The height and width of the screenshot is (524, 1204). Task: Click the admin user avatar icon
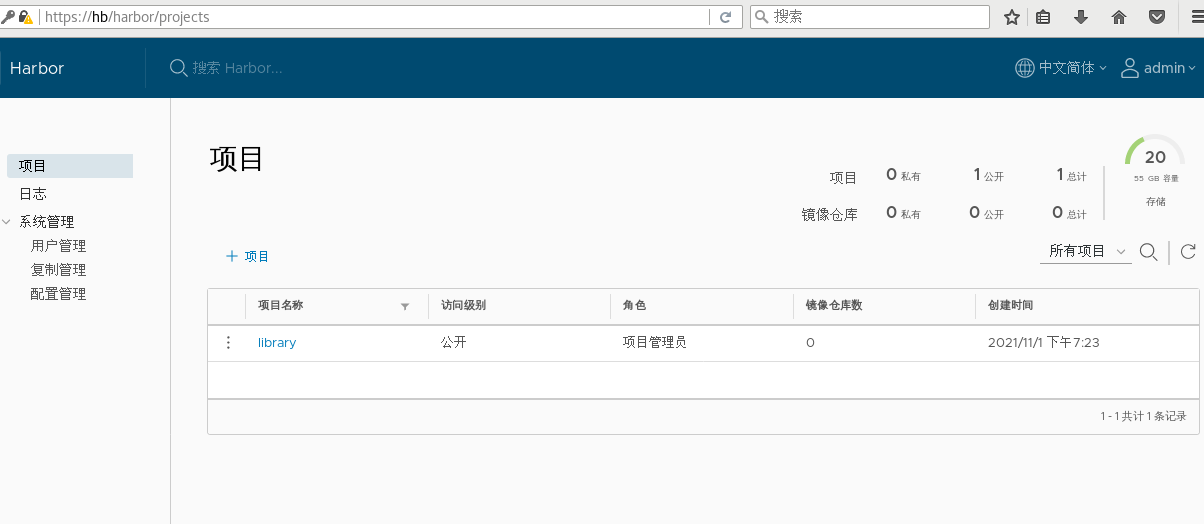(1130, 68)
